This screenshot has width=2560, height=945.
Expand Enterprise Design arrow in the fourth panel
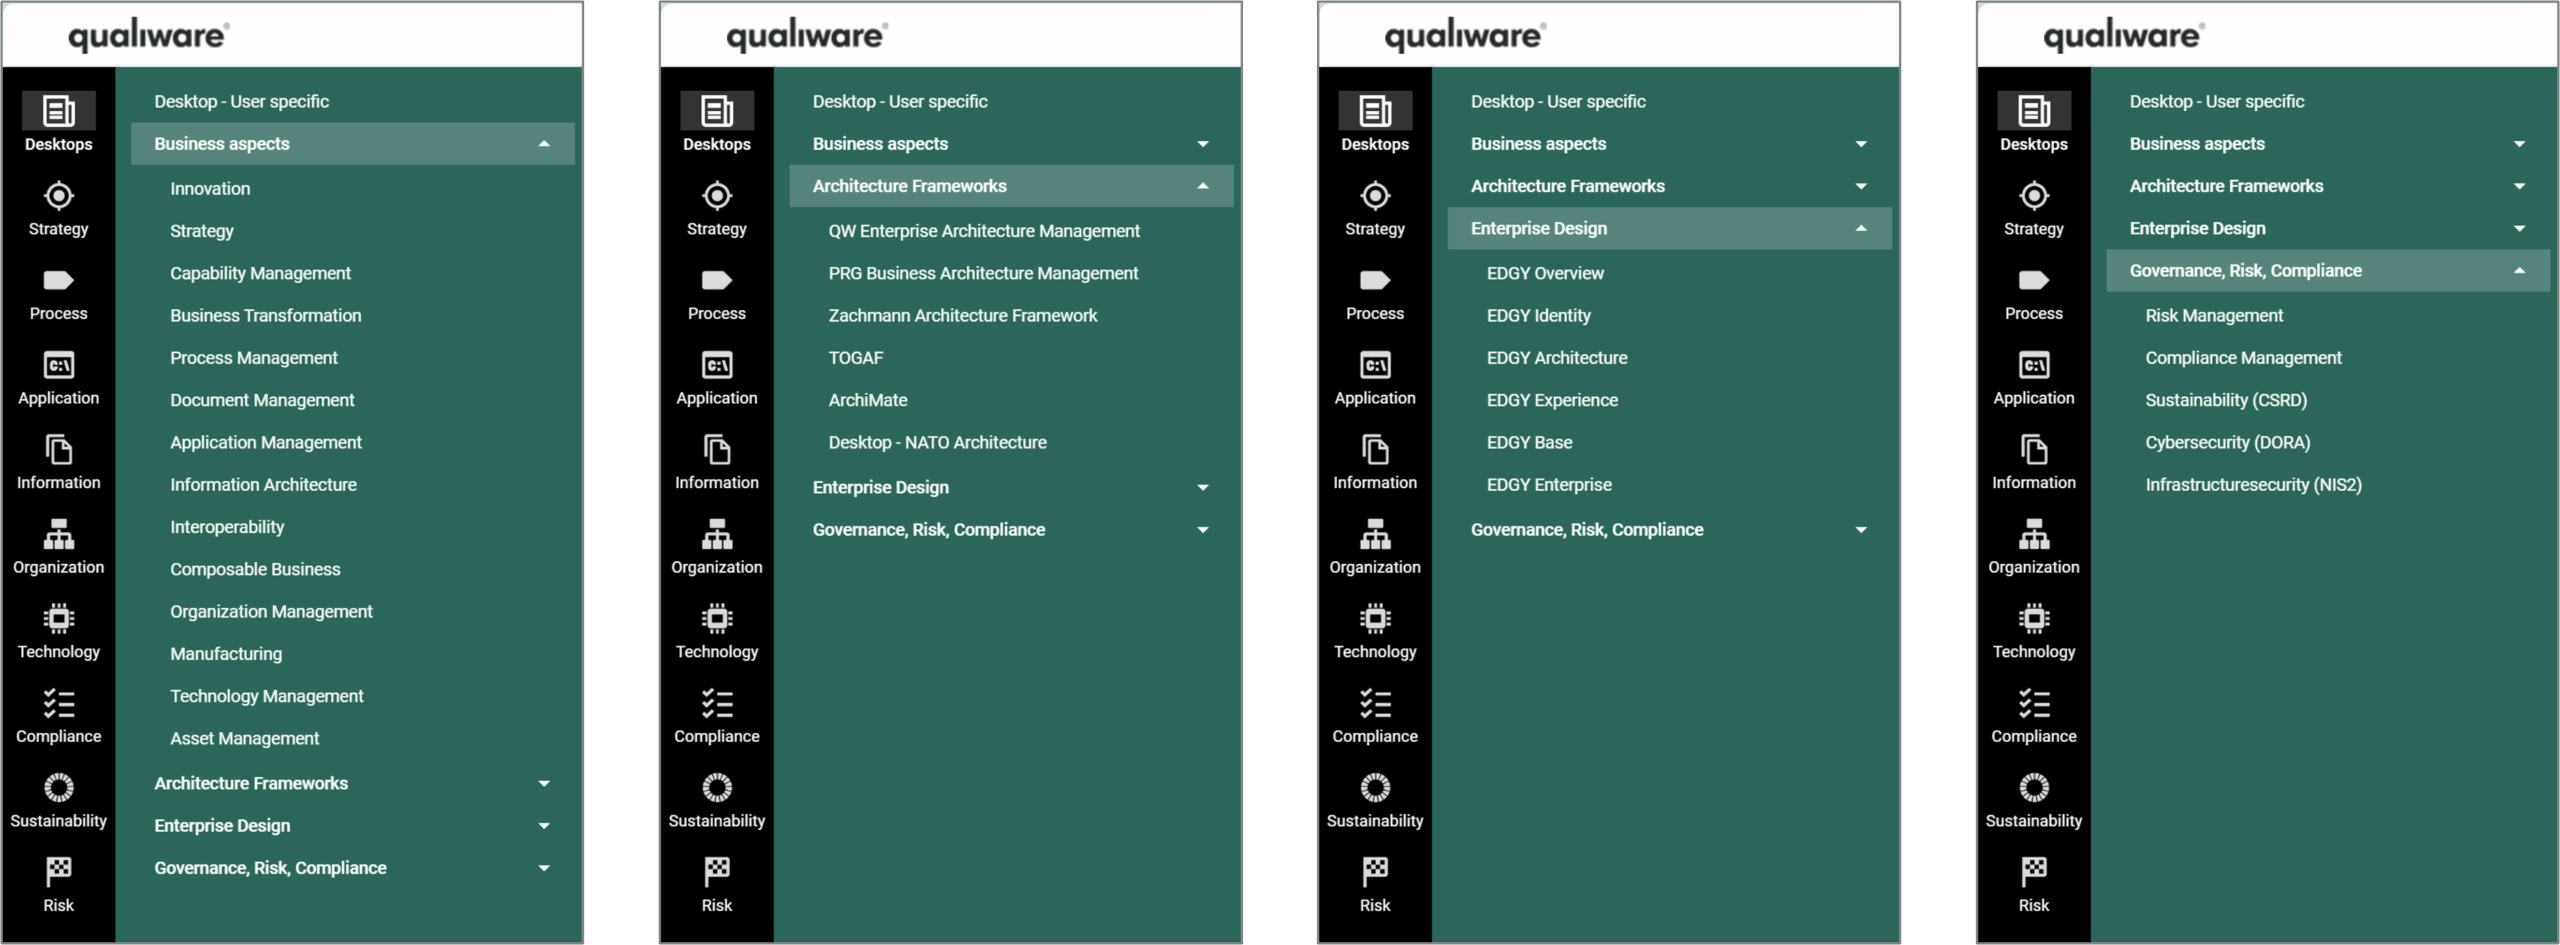pos(2520,229)
